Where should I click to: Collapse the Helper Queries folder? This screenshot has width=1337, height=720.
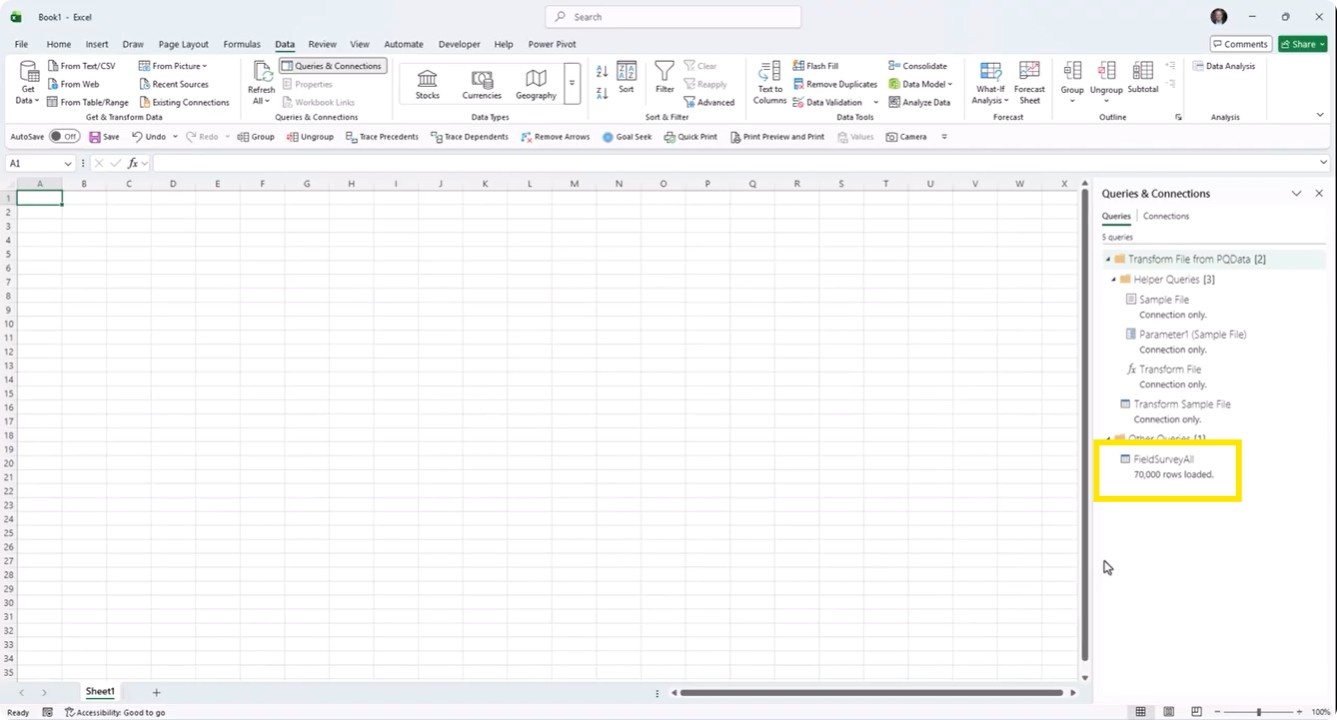point(1113,280)
